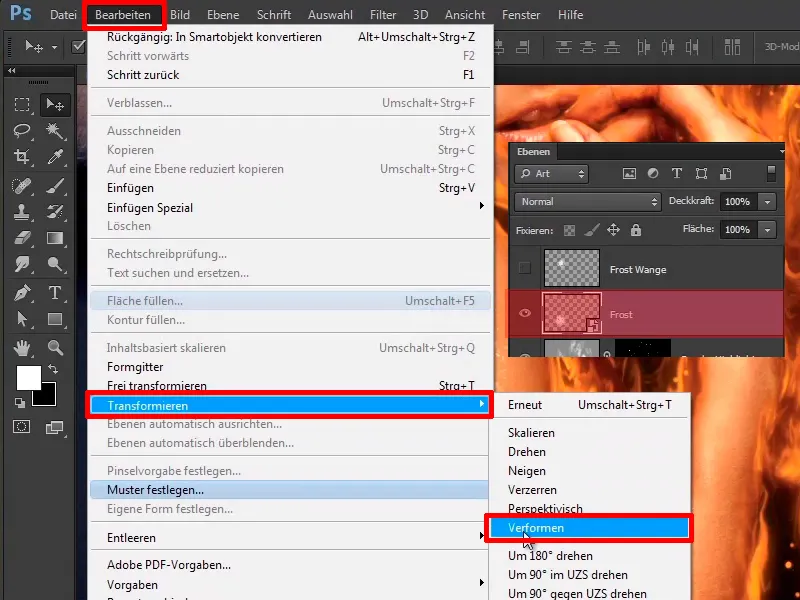Screen dimensions: 800x600
Task: Click the Ebenen panel tab
Action: pyautogui.click(x=533, y=152)
